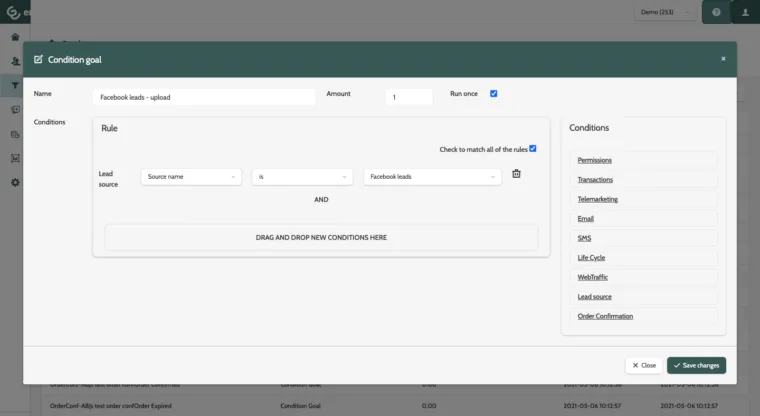Close the Condition goal dialog via X
This screenshot has height=416, width=760.
tap(723, 59)
